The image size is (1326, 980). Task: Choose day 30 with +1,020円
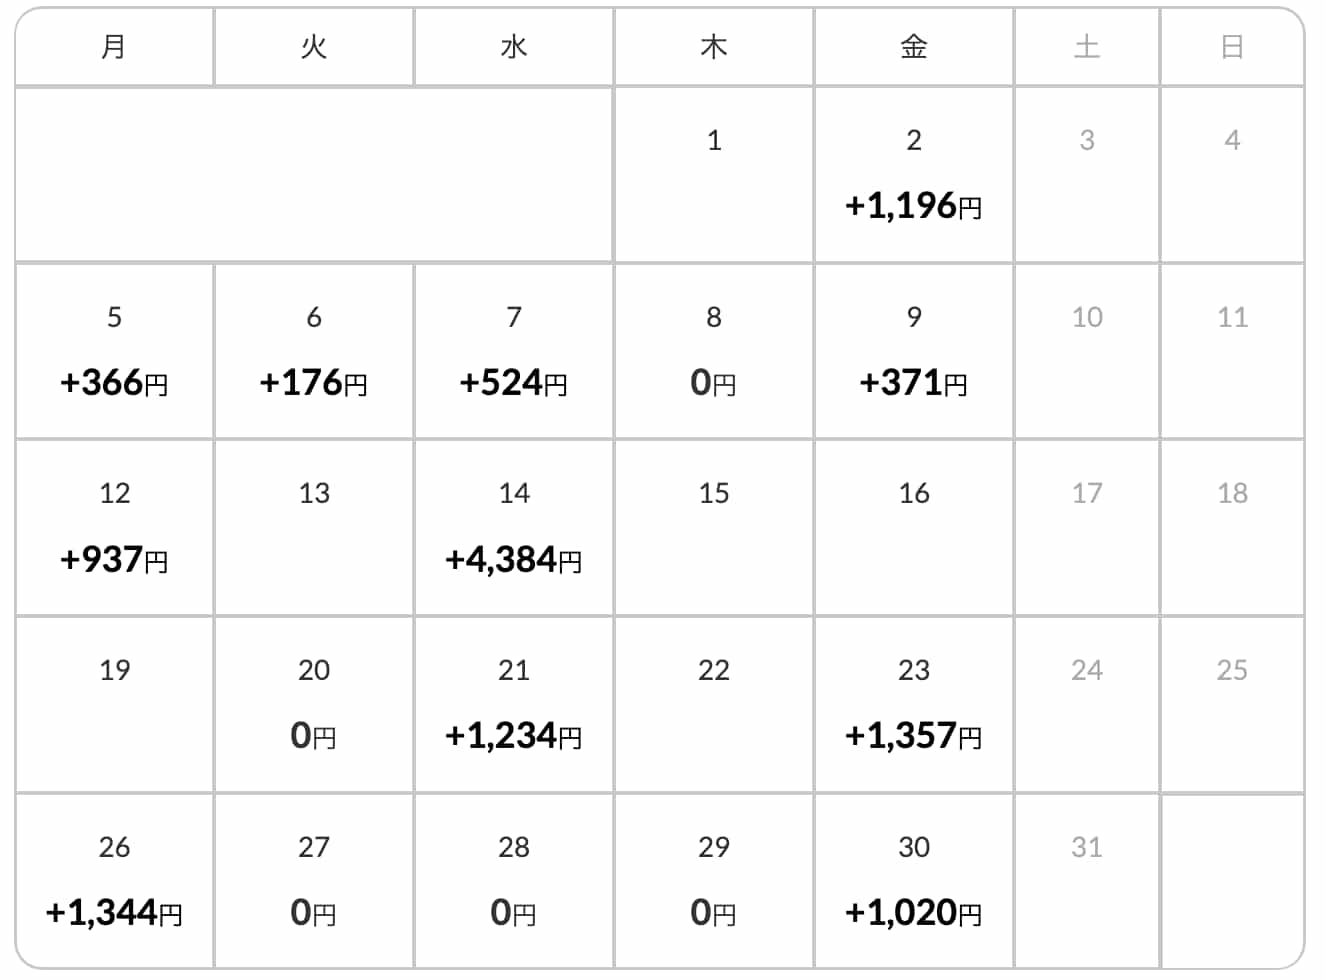914,881
